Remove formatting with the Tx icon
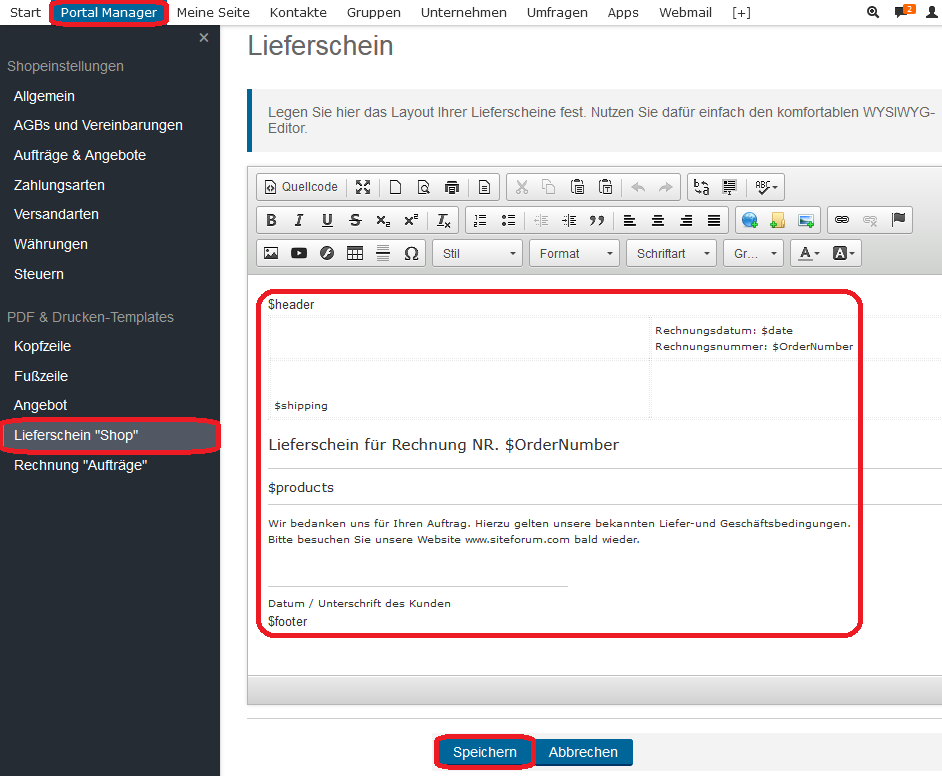 coord(443,220)
